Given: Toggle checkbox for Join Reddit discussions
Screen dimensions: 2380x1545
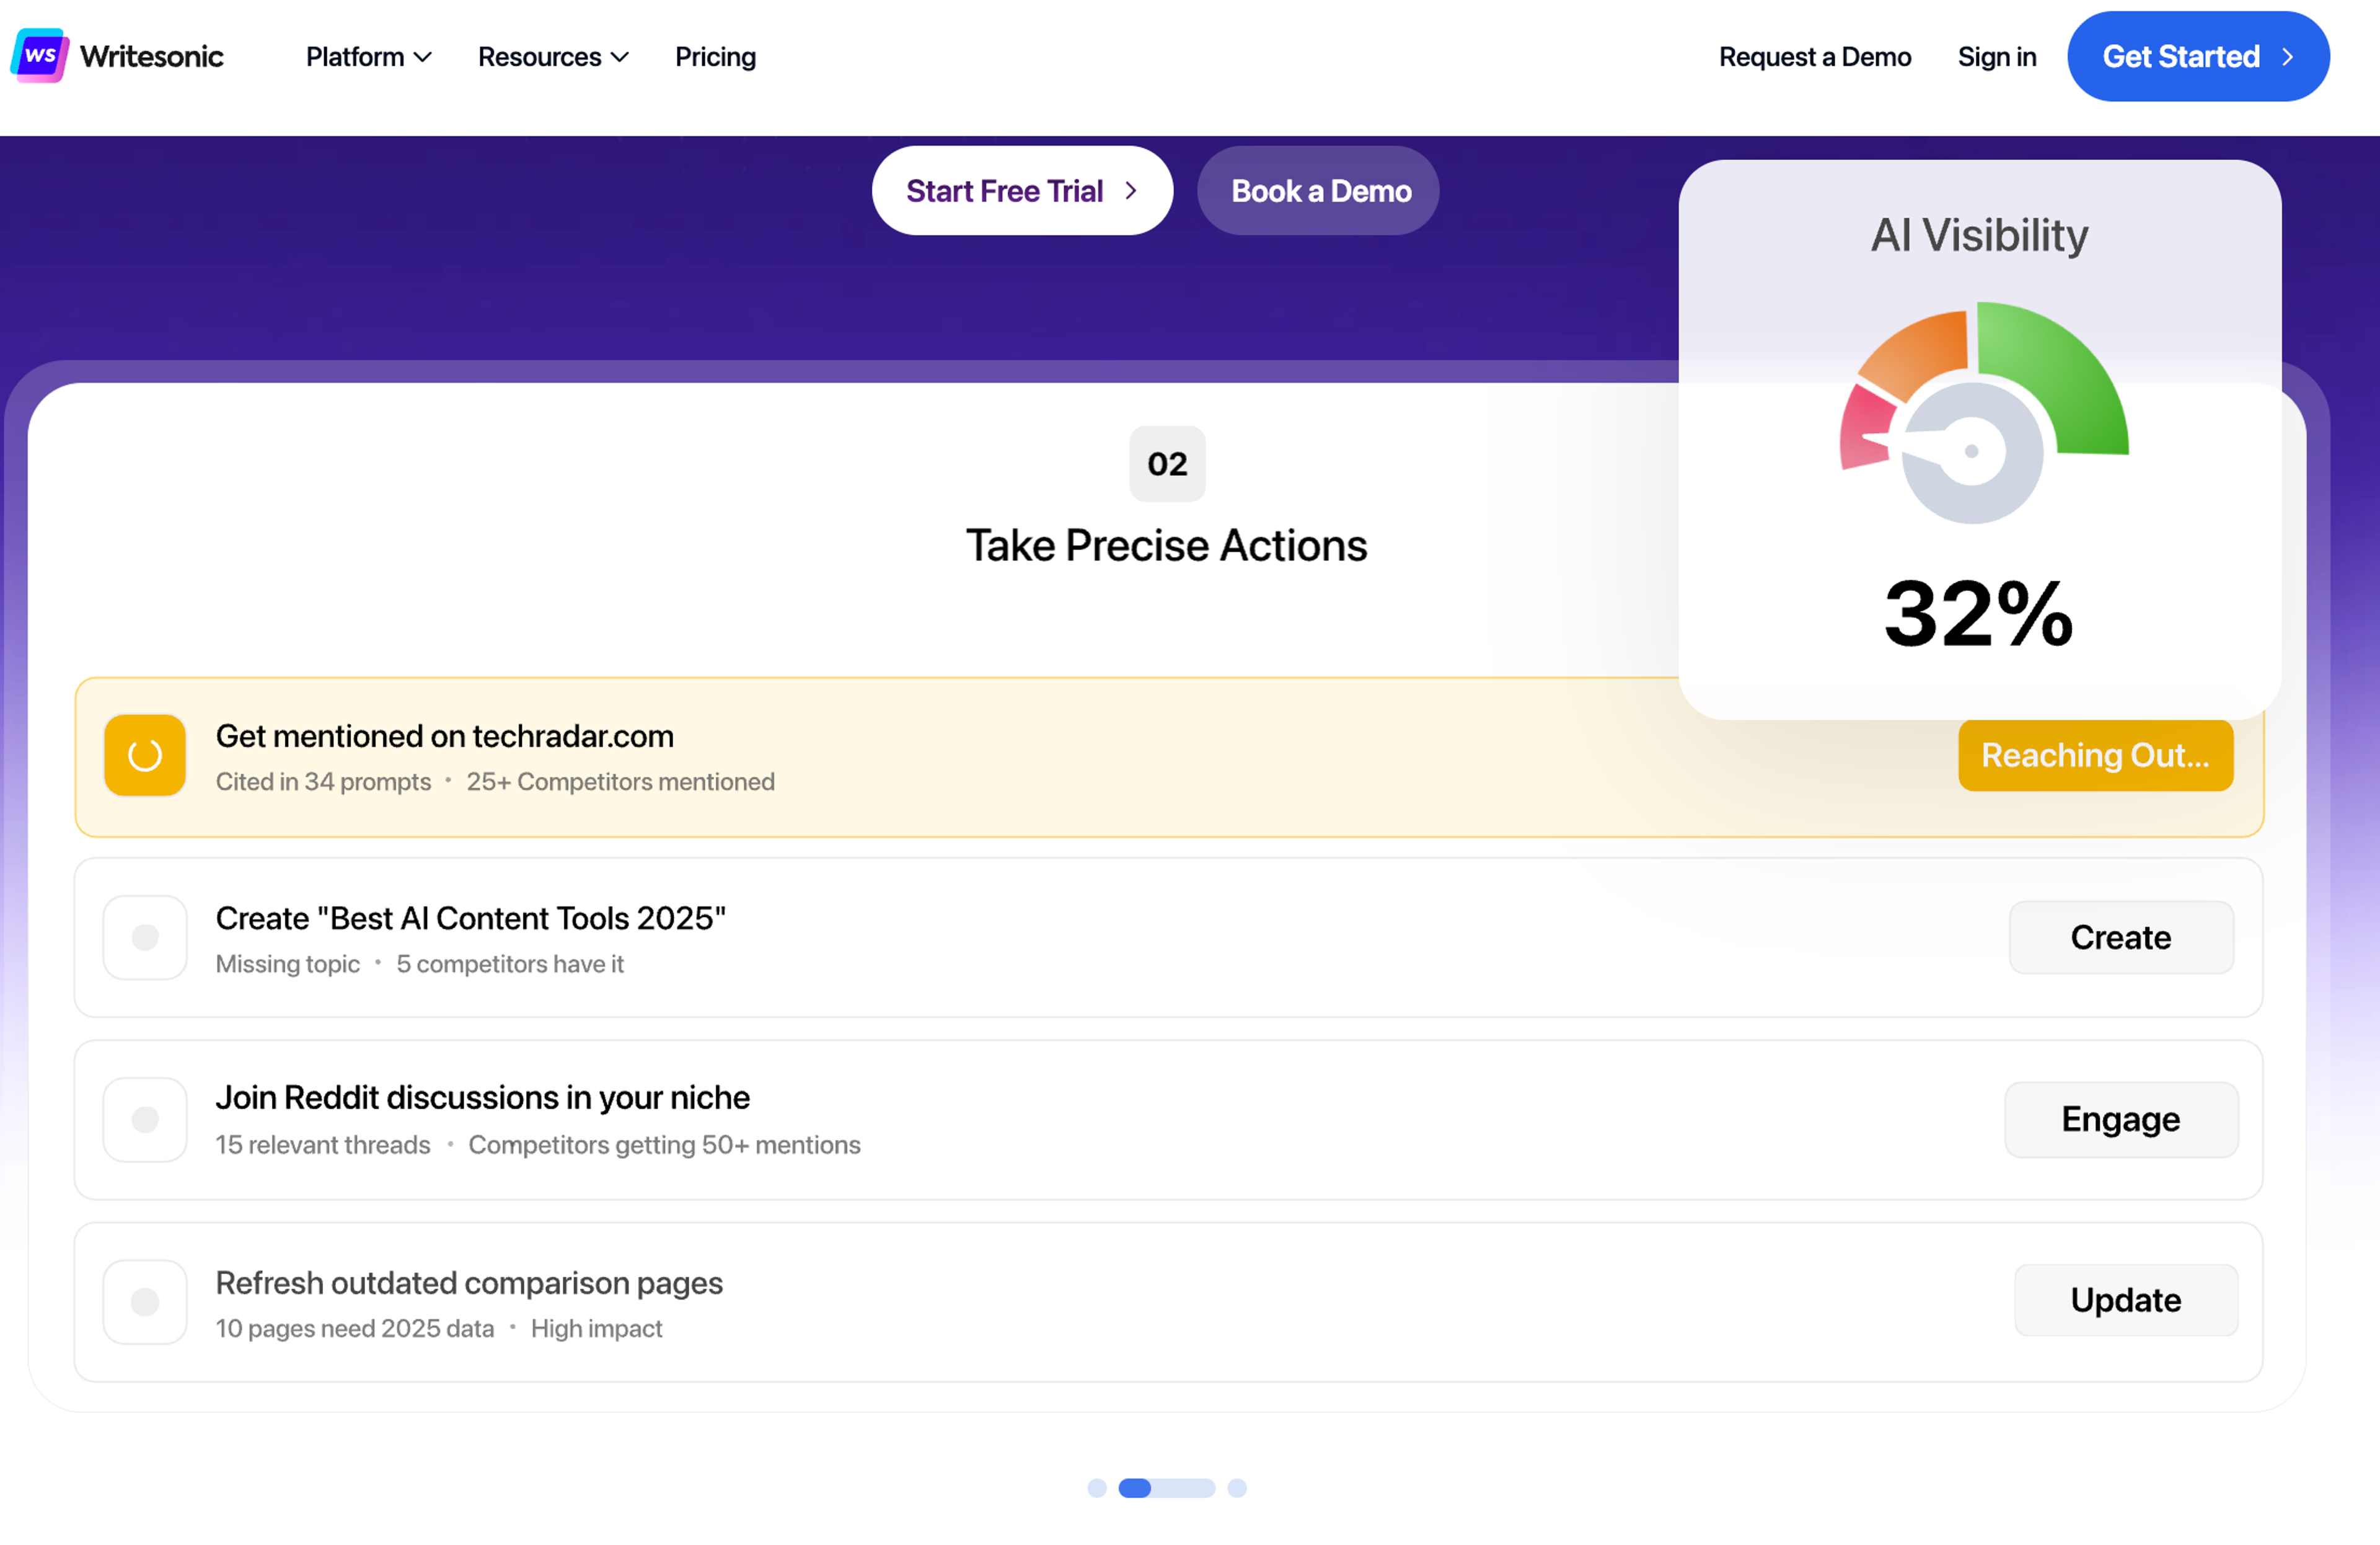Looking at the screenshot, I should pyautogui.click(x=145, y=1119).
